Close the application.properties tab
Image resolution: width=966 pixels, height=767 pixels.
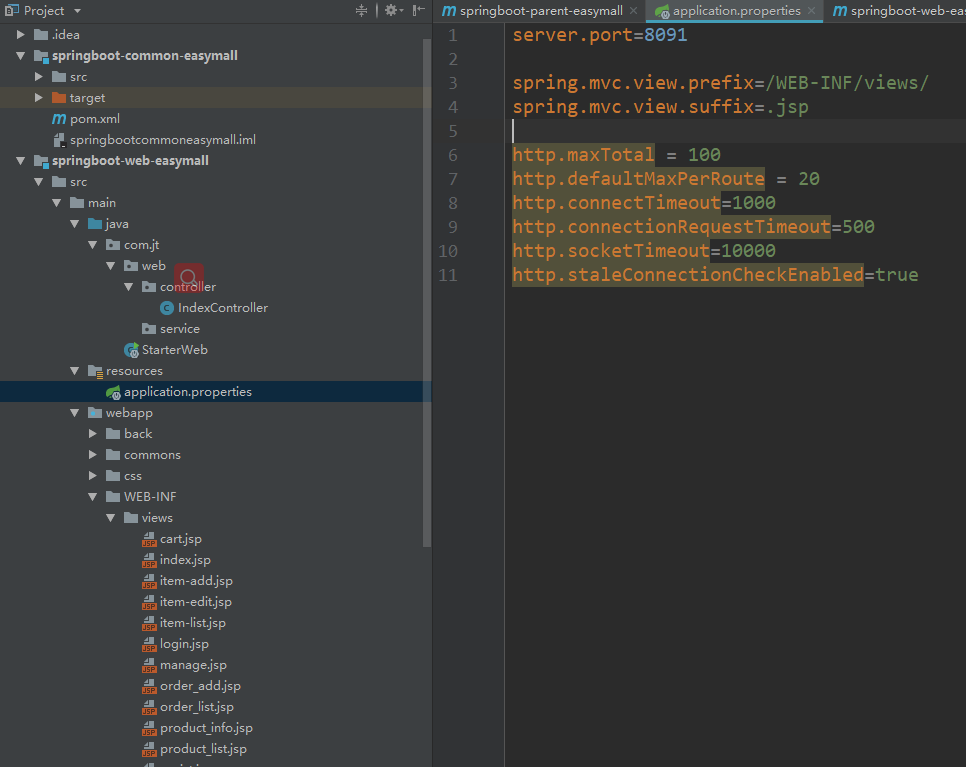811,11
